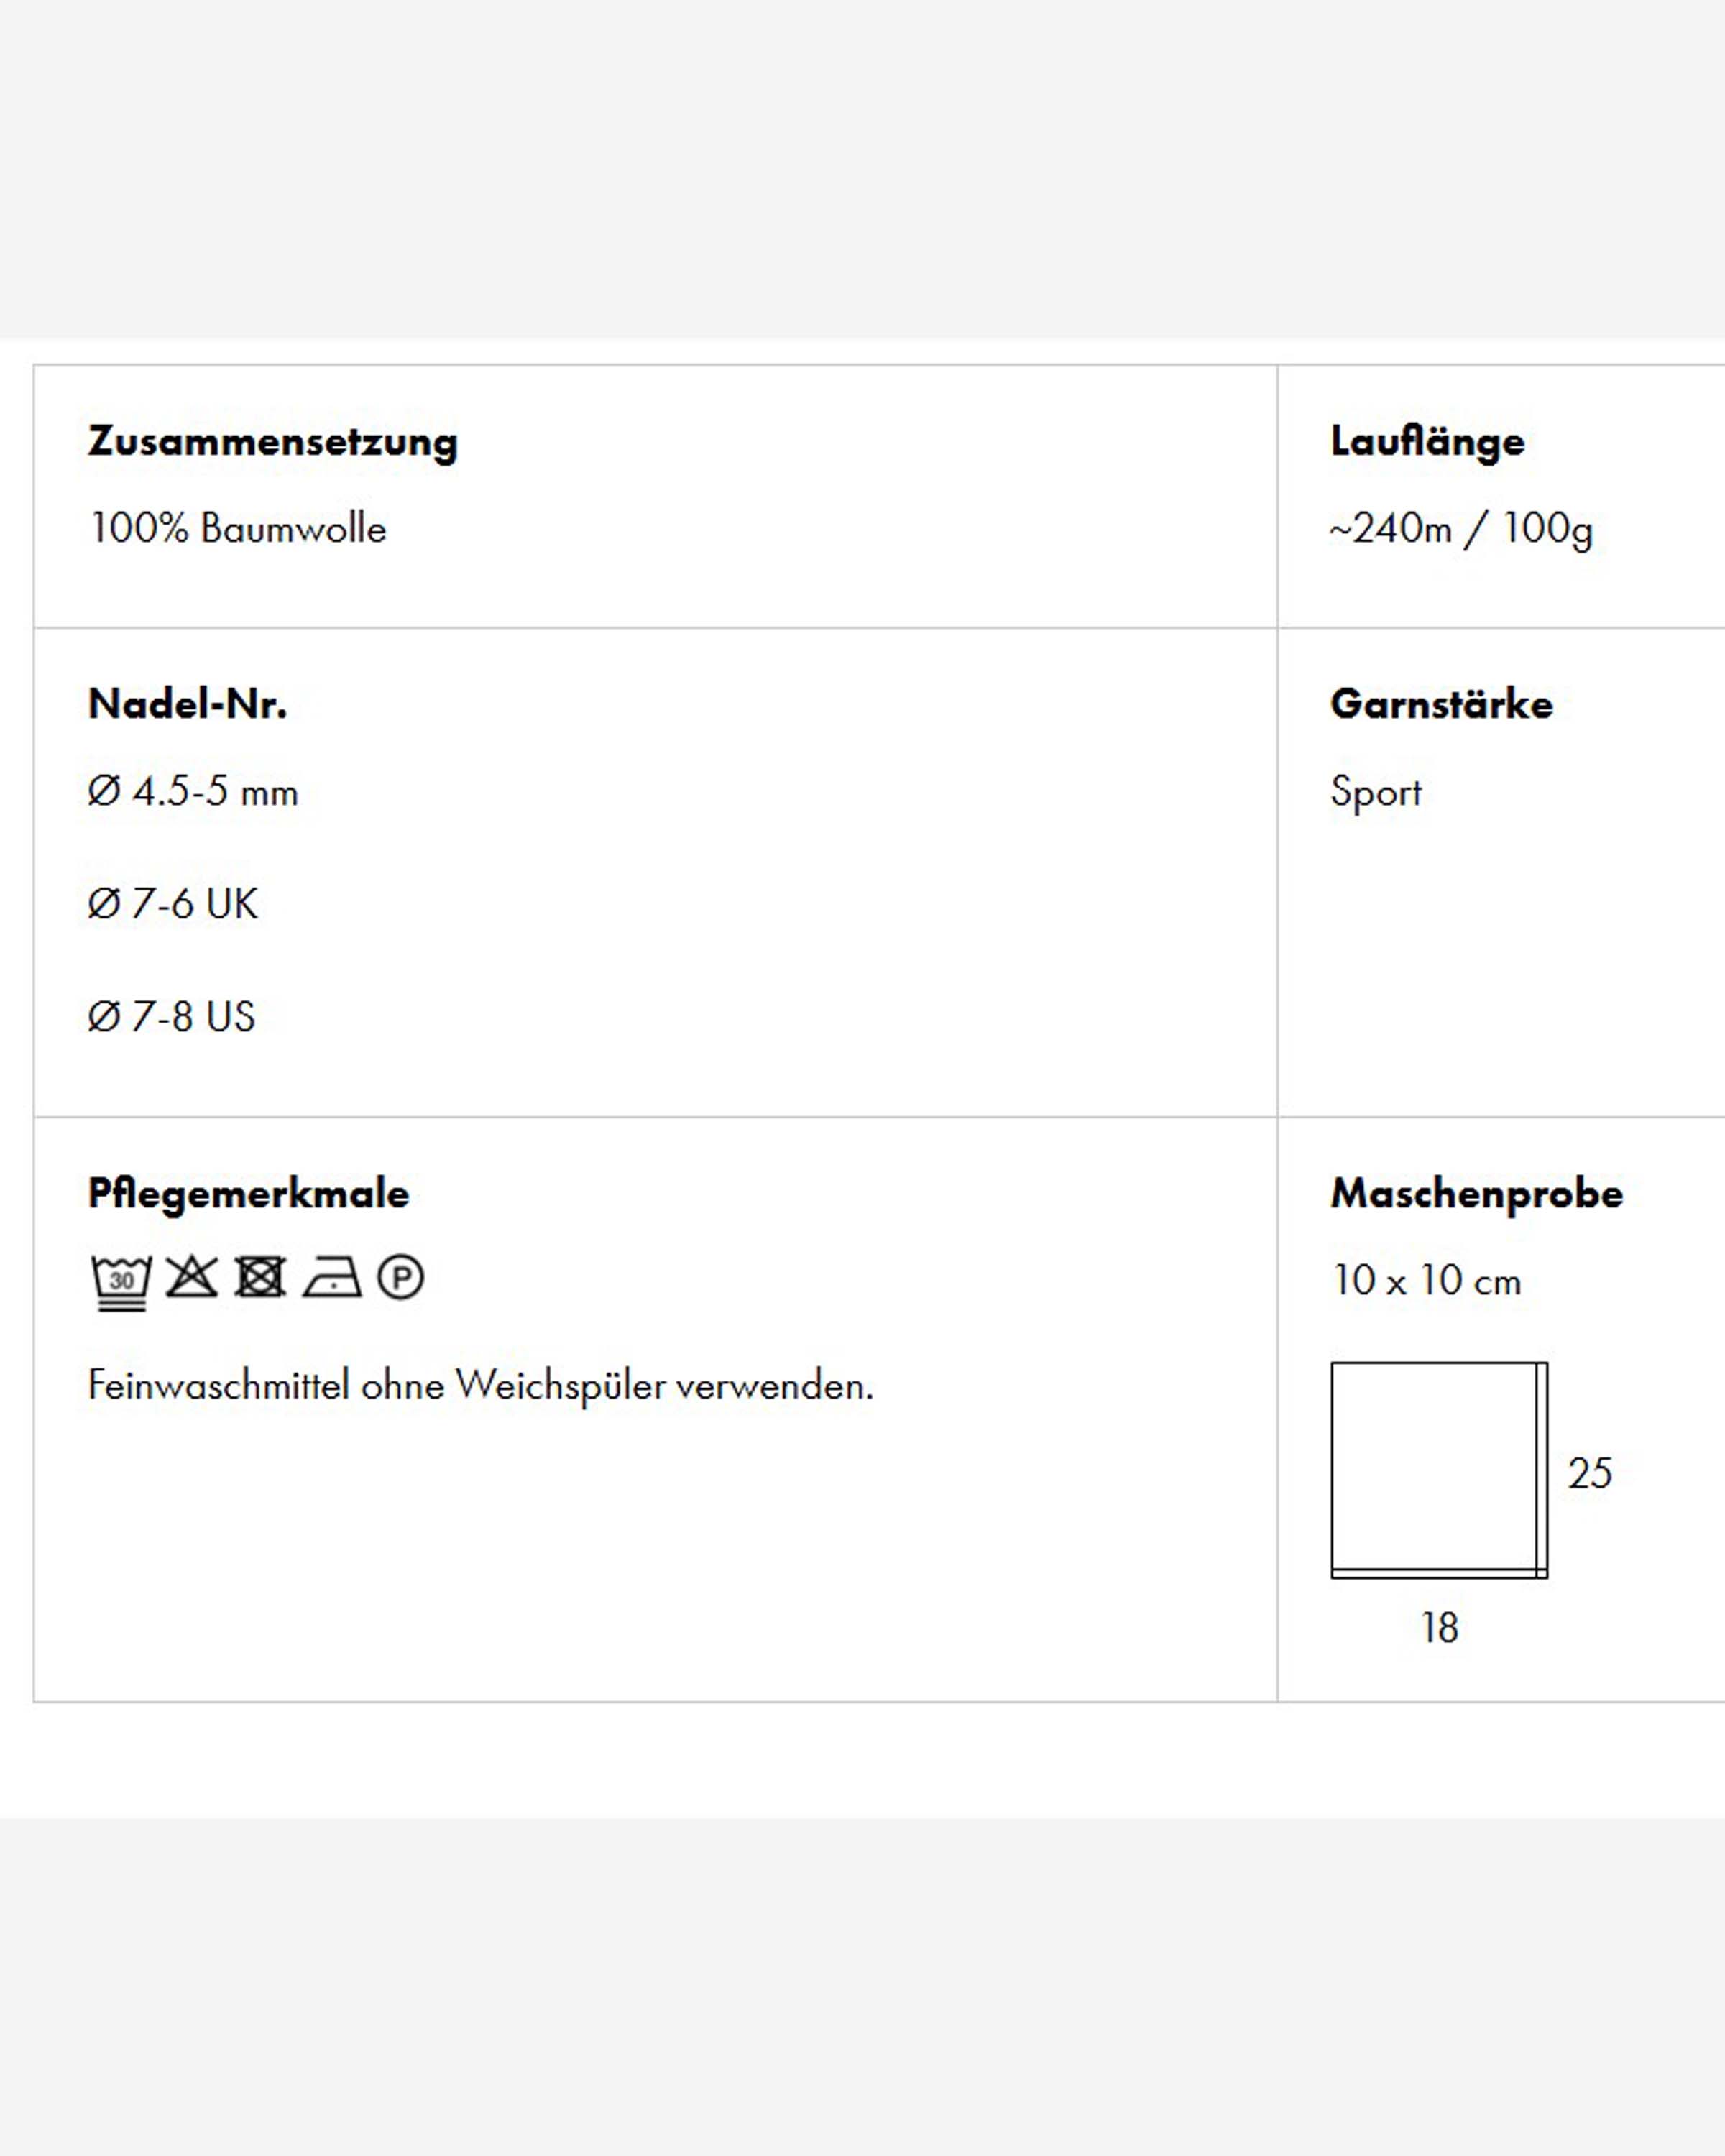Click the circled P dry-clean icon

401,1278
